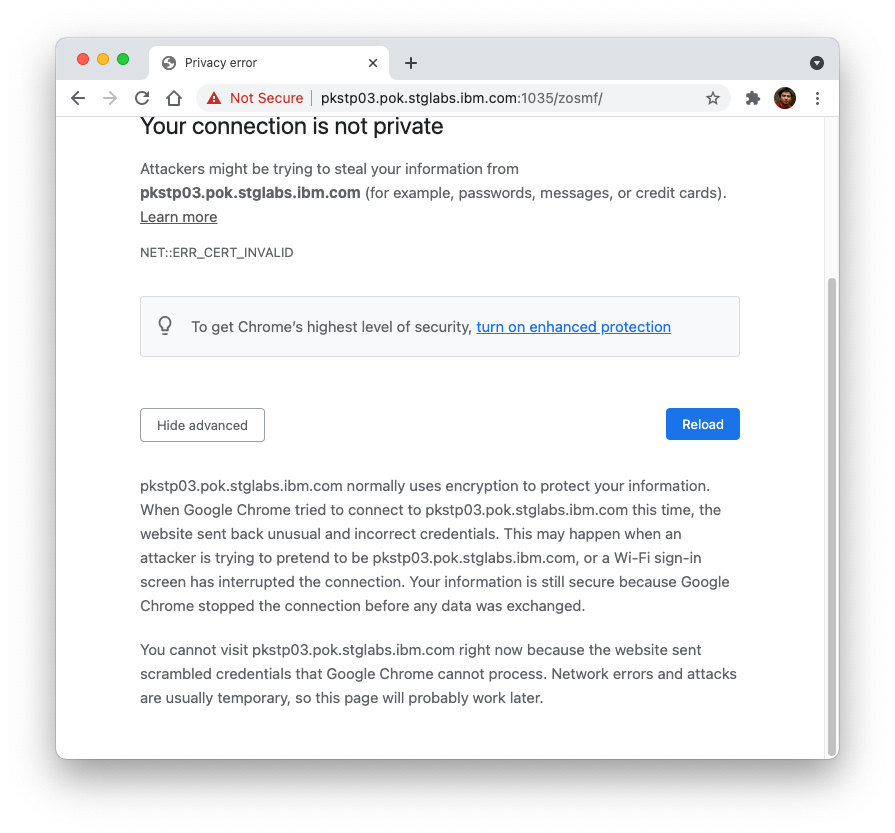This screenshot has width=895, height=833.
Task: Click the back navigation arrow
Action: (78, 98)
